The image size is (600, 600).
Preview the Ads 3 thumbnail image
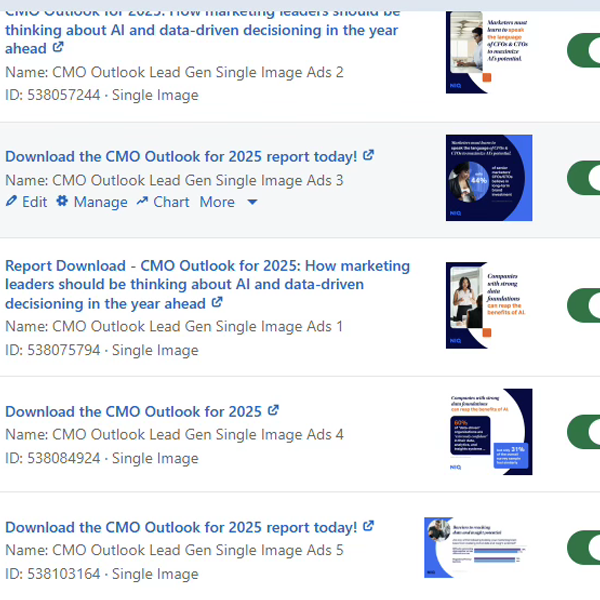click(x=488, y=177)
